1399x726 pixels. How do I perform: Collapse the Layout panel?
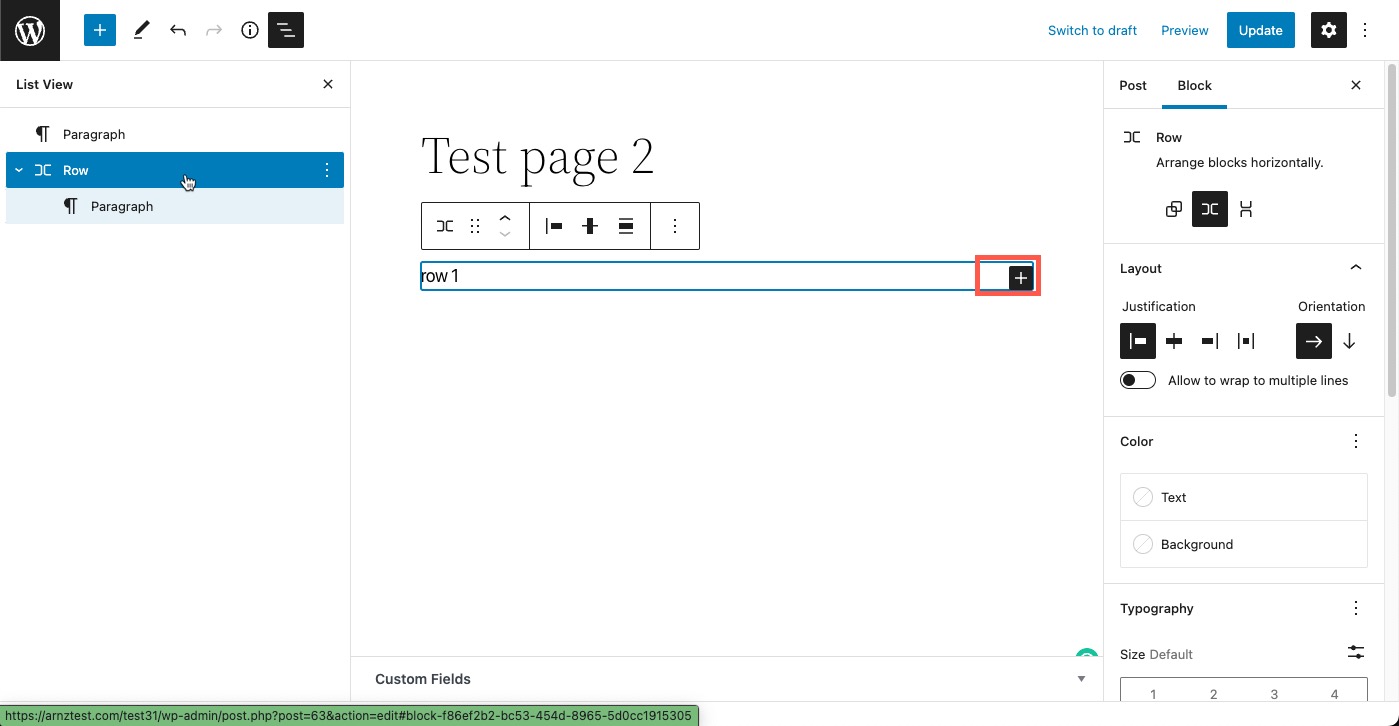pyautogui.click(x=1356, y=268)
